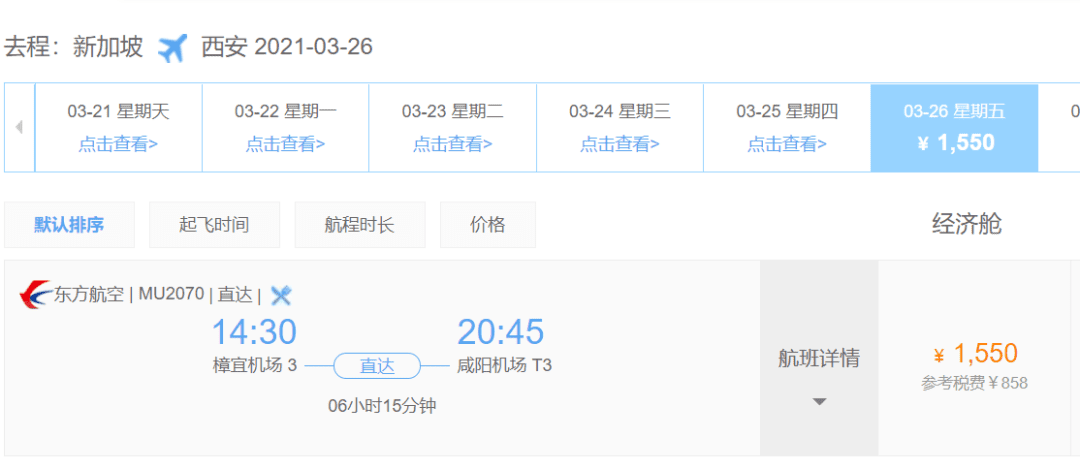
Task: Go to previous dates with left arrow
Action: [x=19, y=127]
